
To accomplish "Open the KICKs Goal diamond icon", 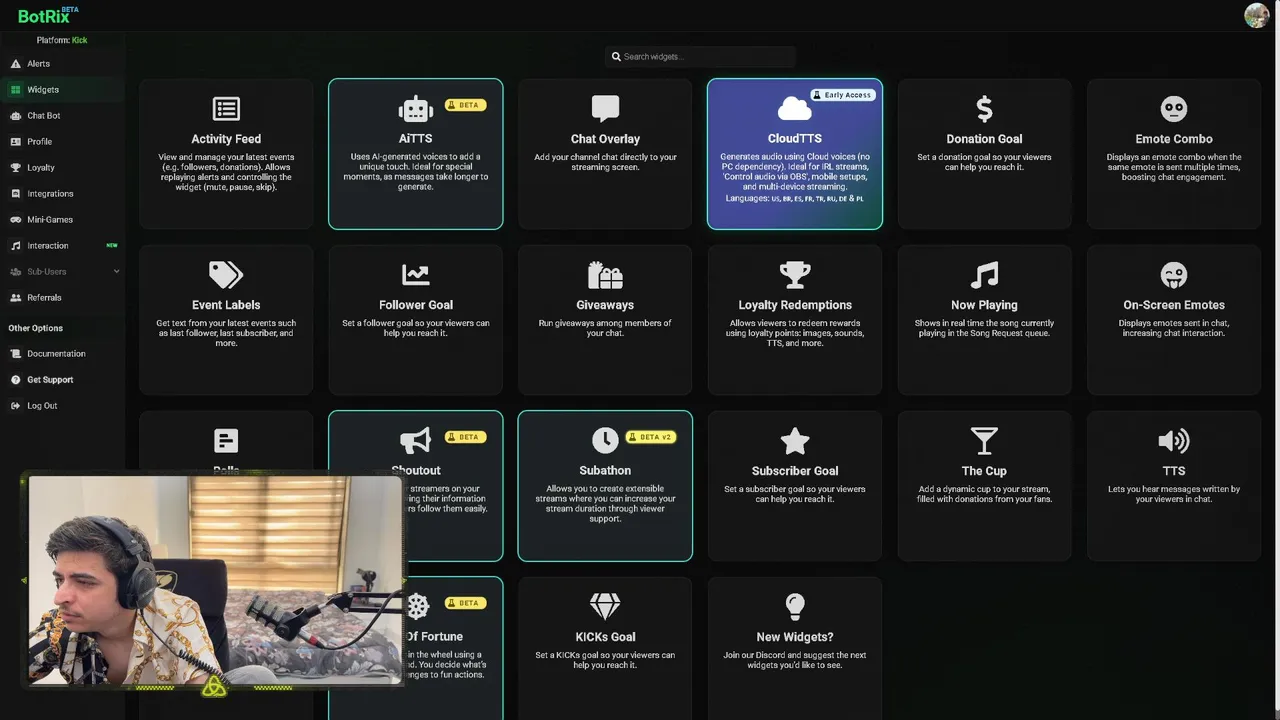I will coord(605,606).
